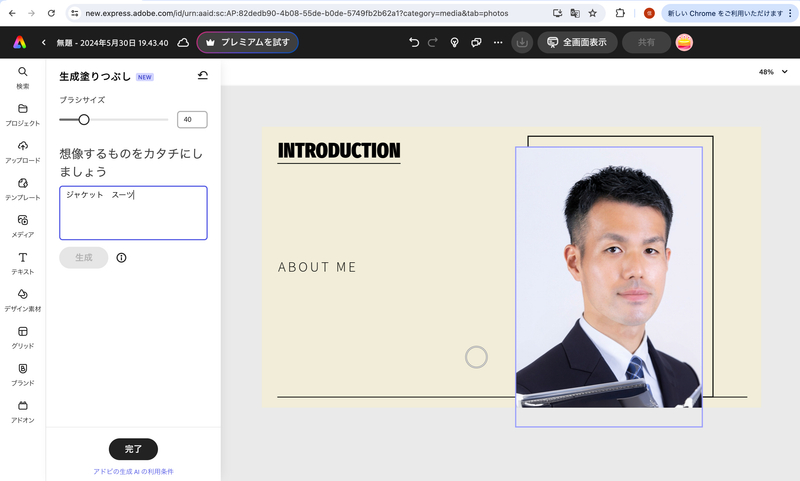Open Adobe generative AI terms link
Screen dimensions: 800x481
[133, 471]
